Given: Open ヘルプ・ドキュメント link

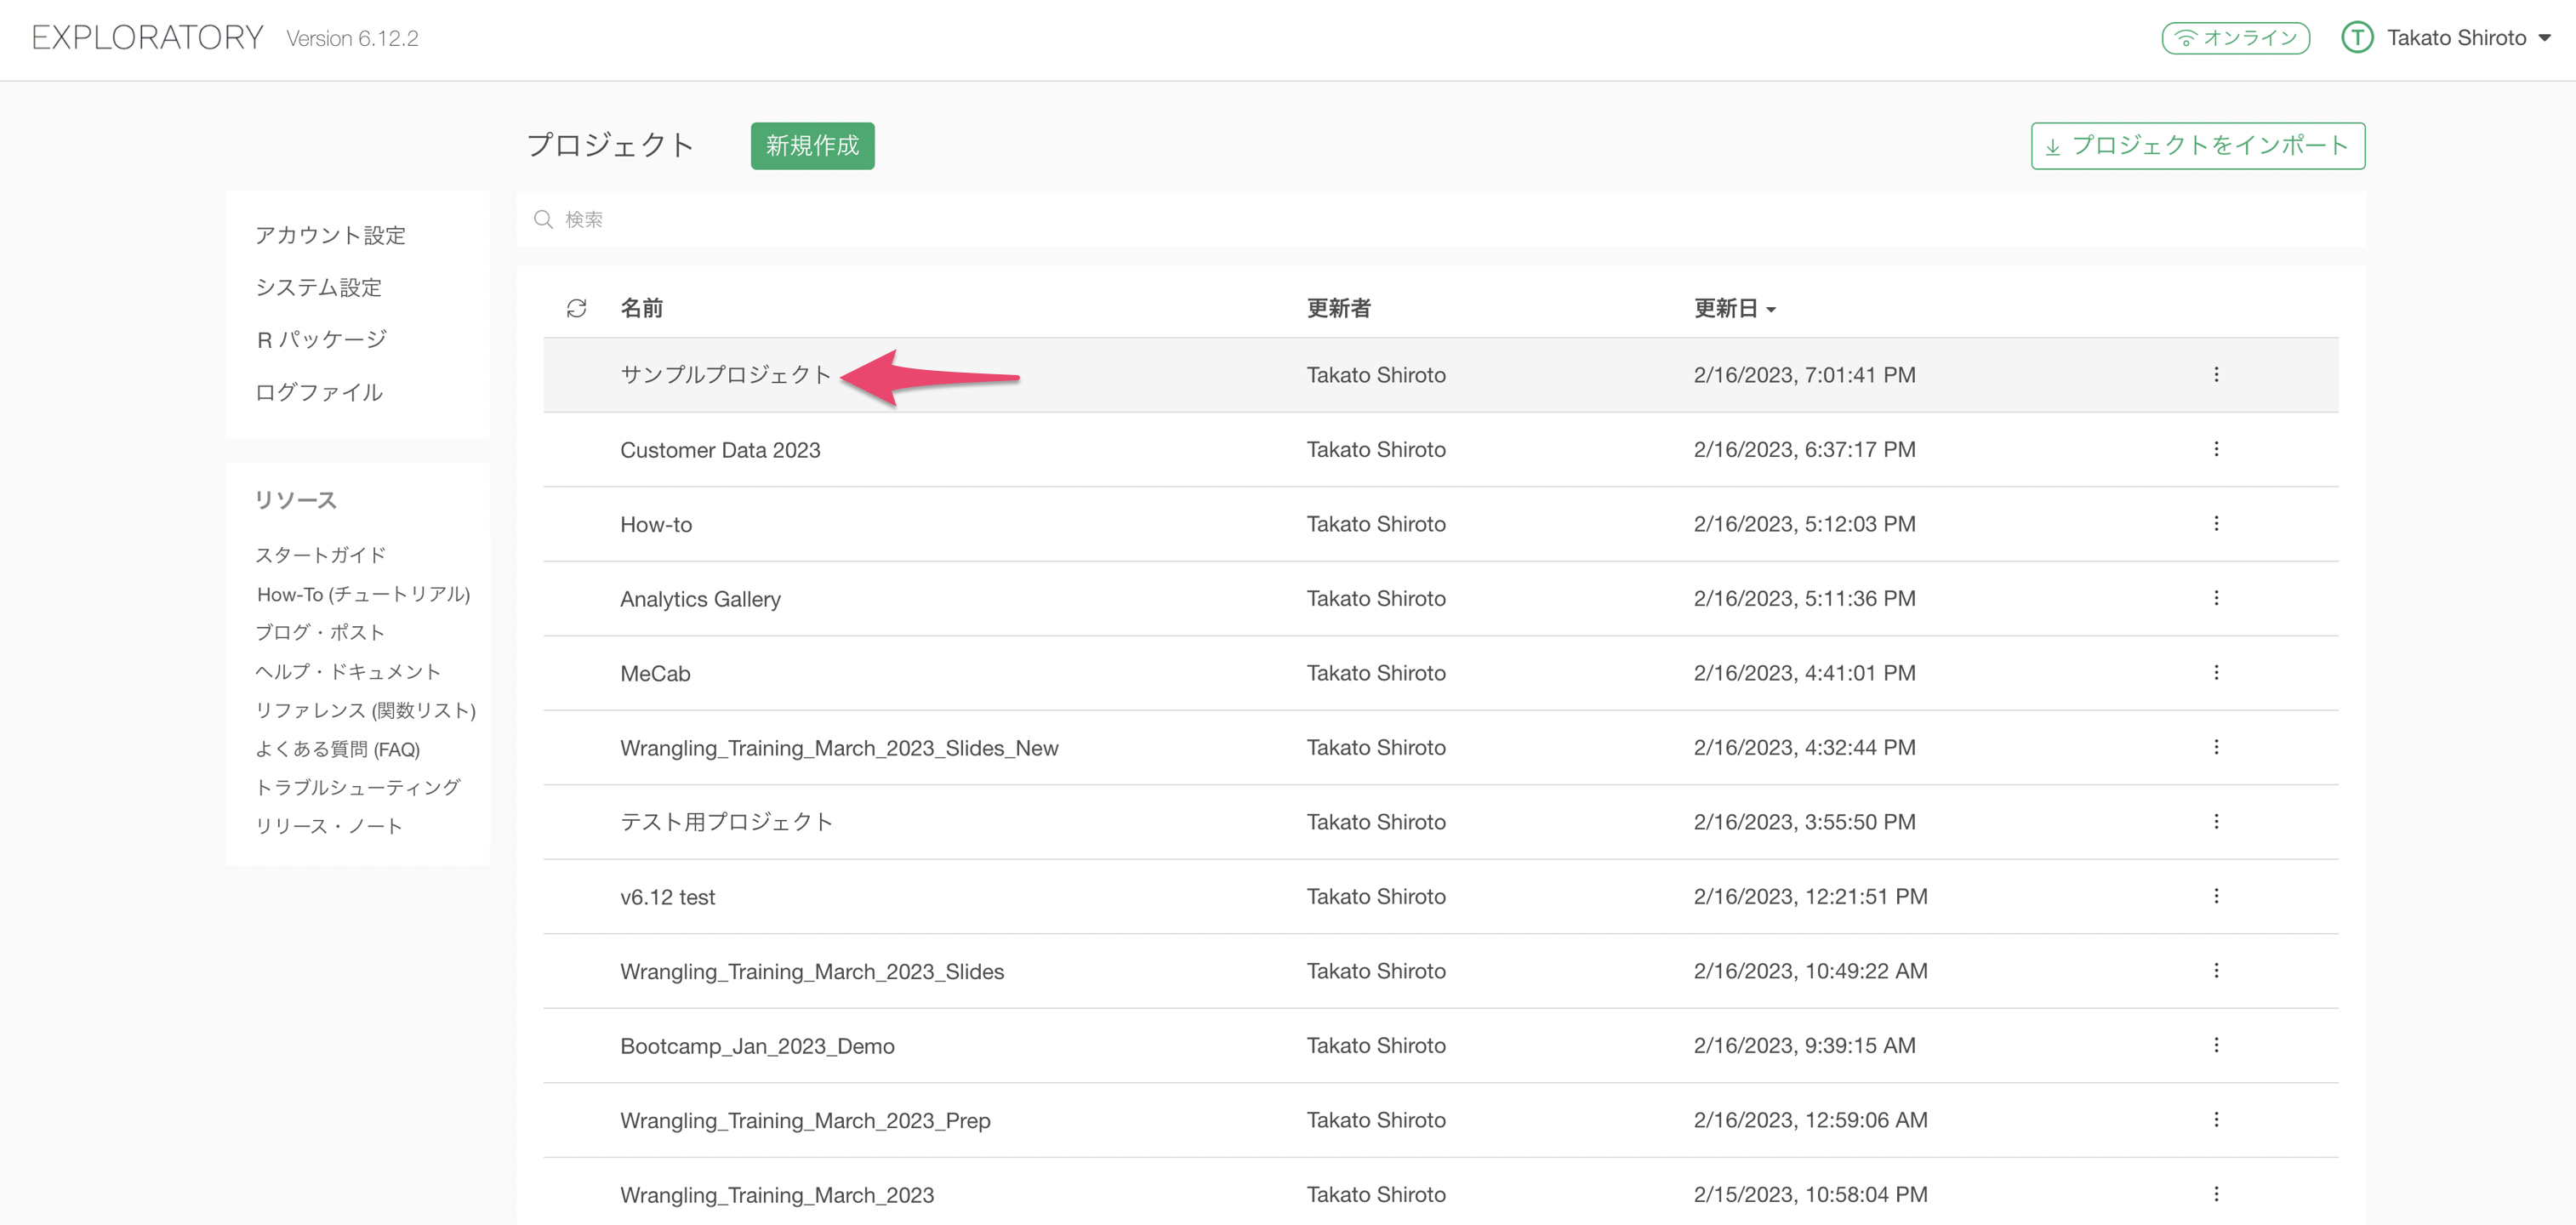Looking at the screenshot, I should [348, 671].
